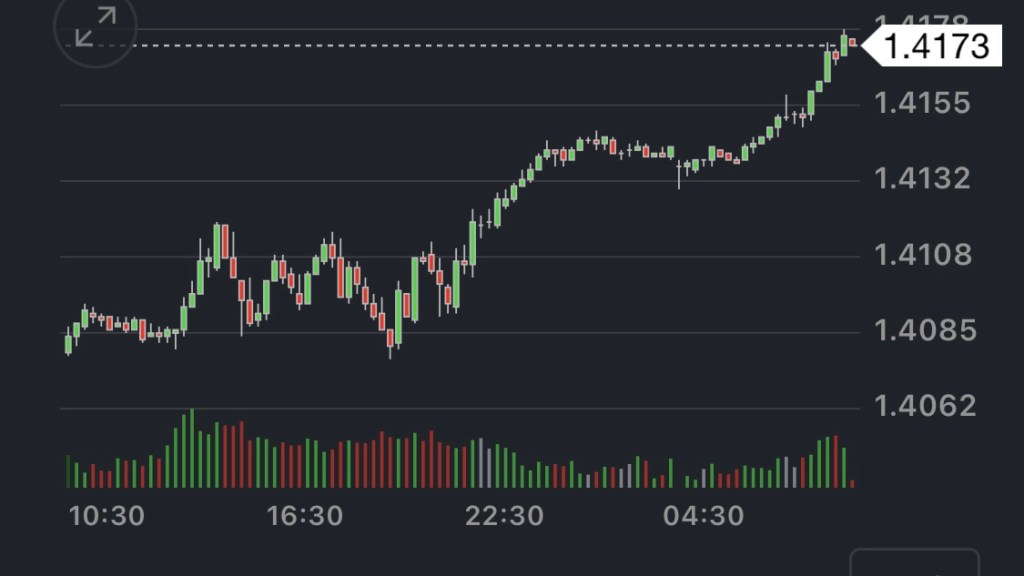Screen dimensions: 1024x576
Task: Select the 22:30 time marker
Action: pos(504,516)
